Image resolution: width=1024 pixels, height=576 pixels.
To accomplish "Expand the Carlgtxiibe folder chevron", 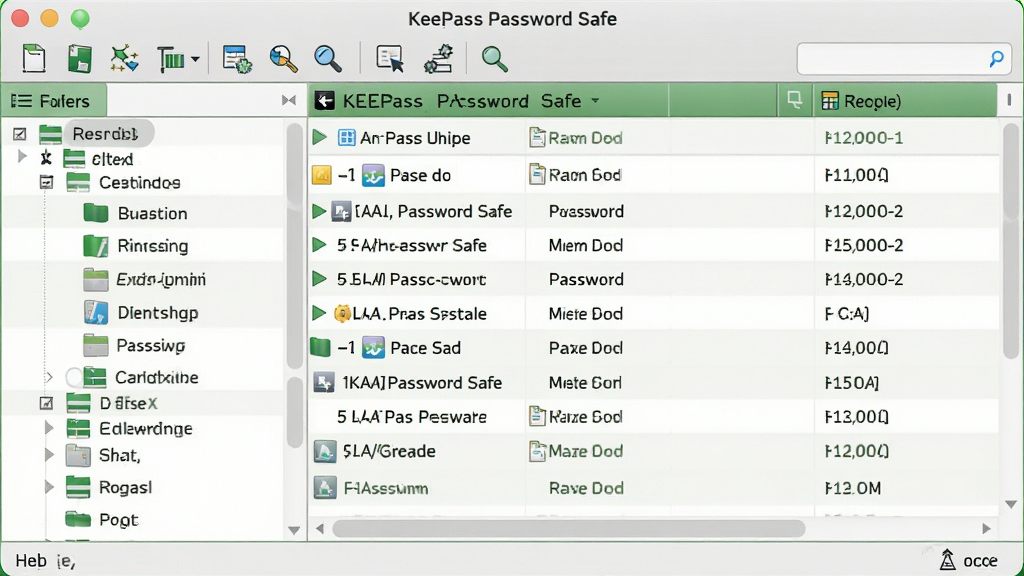I will [49, 377].
